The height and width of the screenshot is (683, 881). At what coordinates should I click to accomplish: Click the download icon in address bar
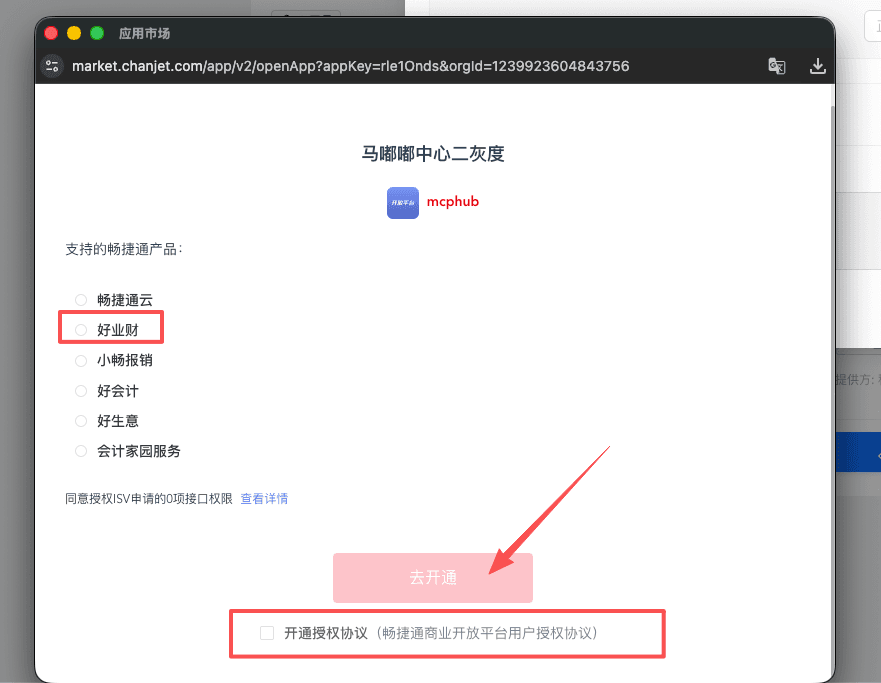[818, 66]
